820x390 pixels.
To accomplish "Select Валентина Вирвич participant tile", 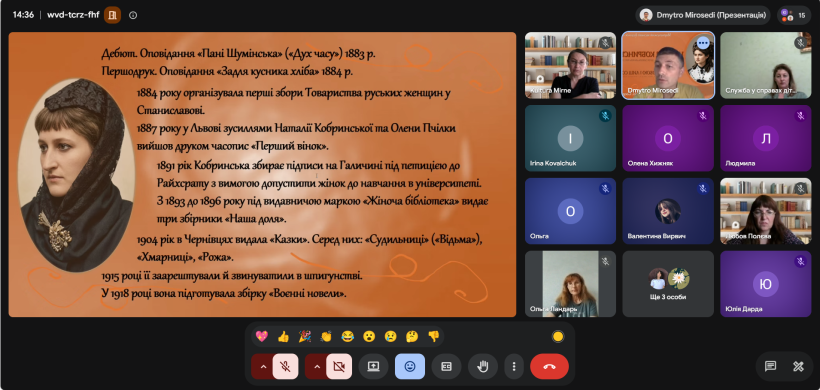I will coord(668,211).
